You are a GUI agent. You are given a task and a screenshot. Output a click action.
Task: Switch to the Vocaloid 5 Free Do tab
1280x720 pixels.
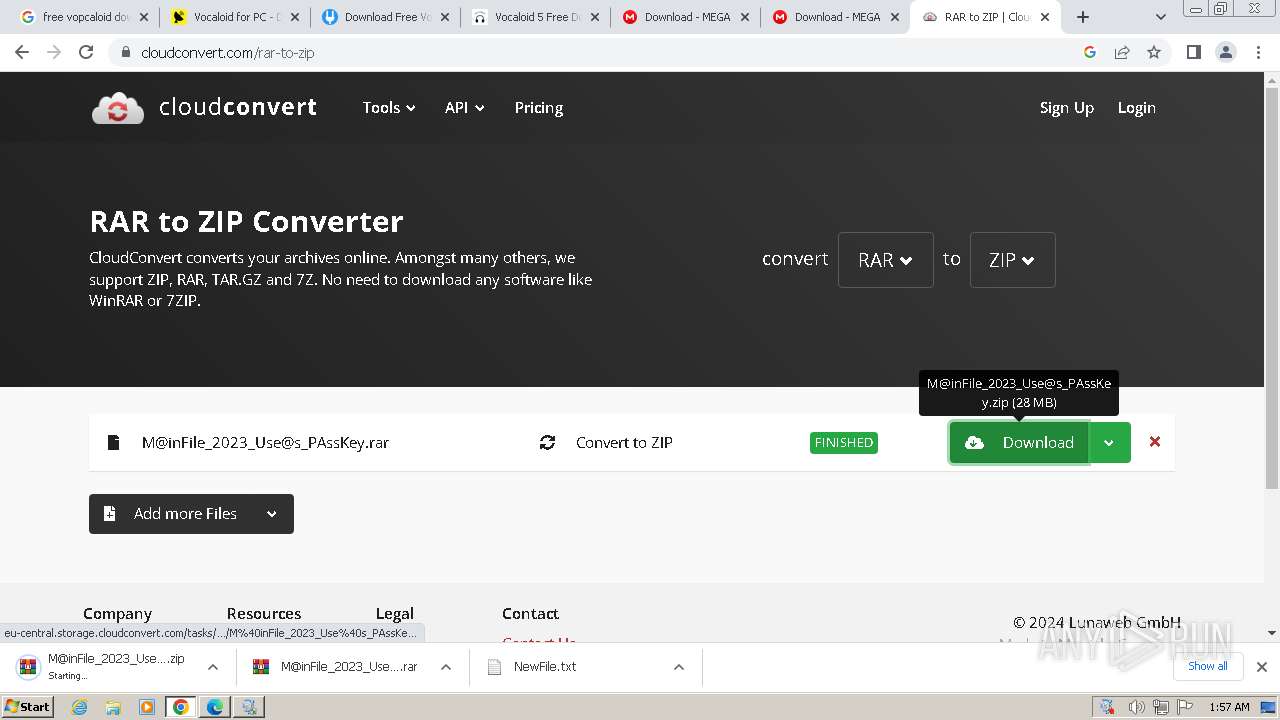tap(534, 17)
